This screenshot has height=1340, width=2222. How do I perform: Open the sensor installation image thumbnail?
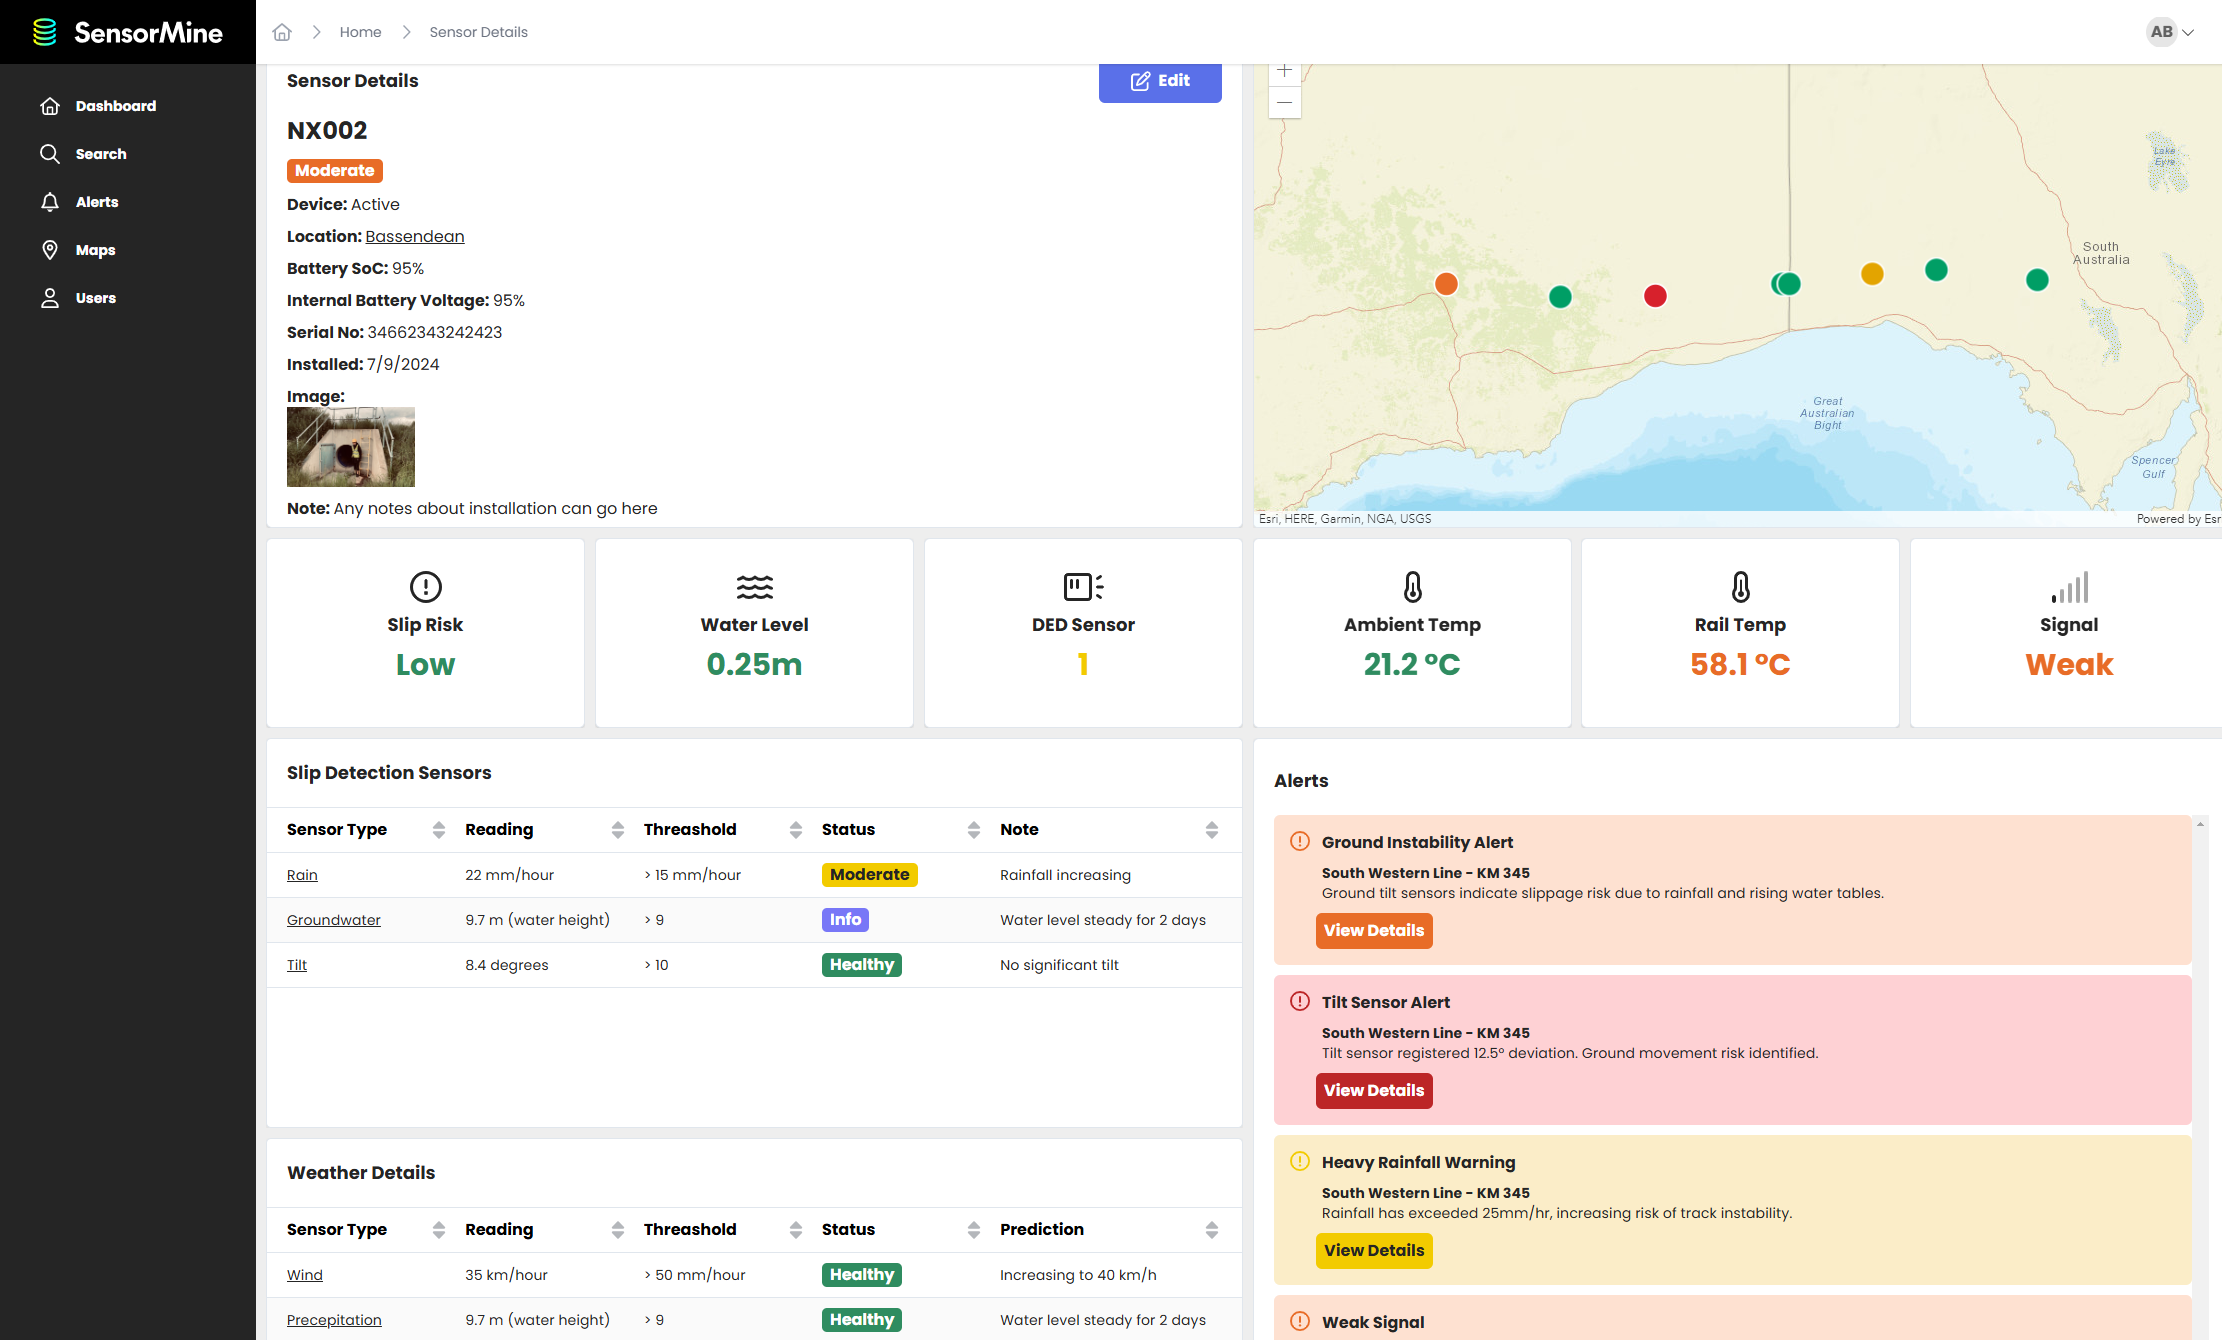click(351, 447)
